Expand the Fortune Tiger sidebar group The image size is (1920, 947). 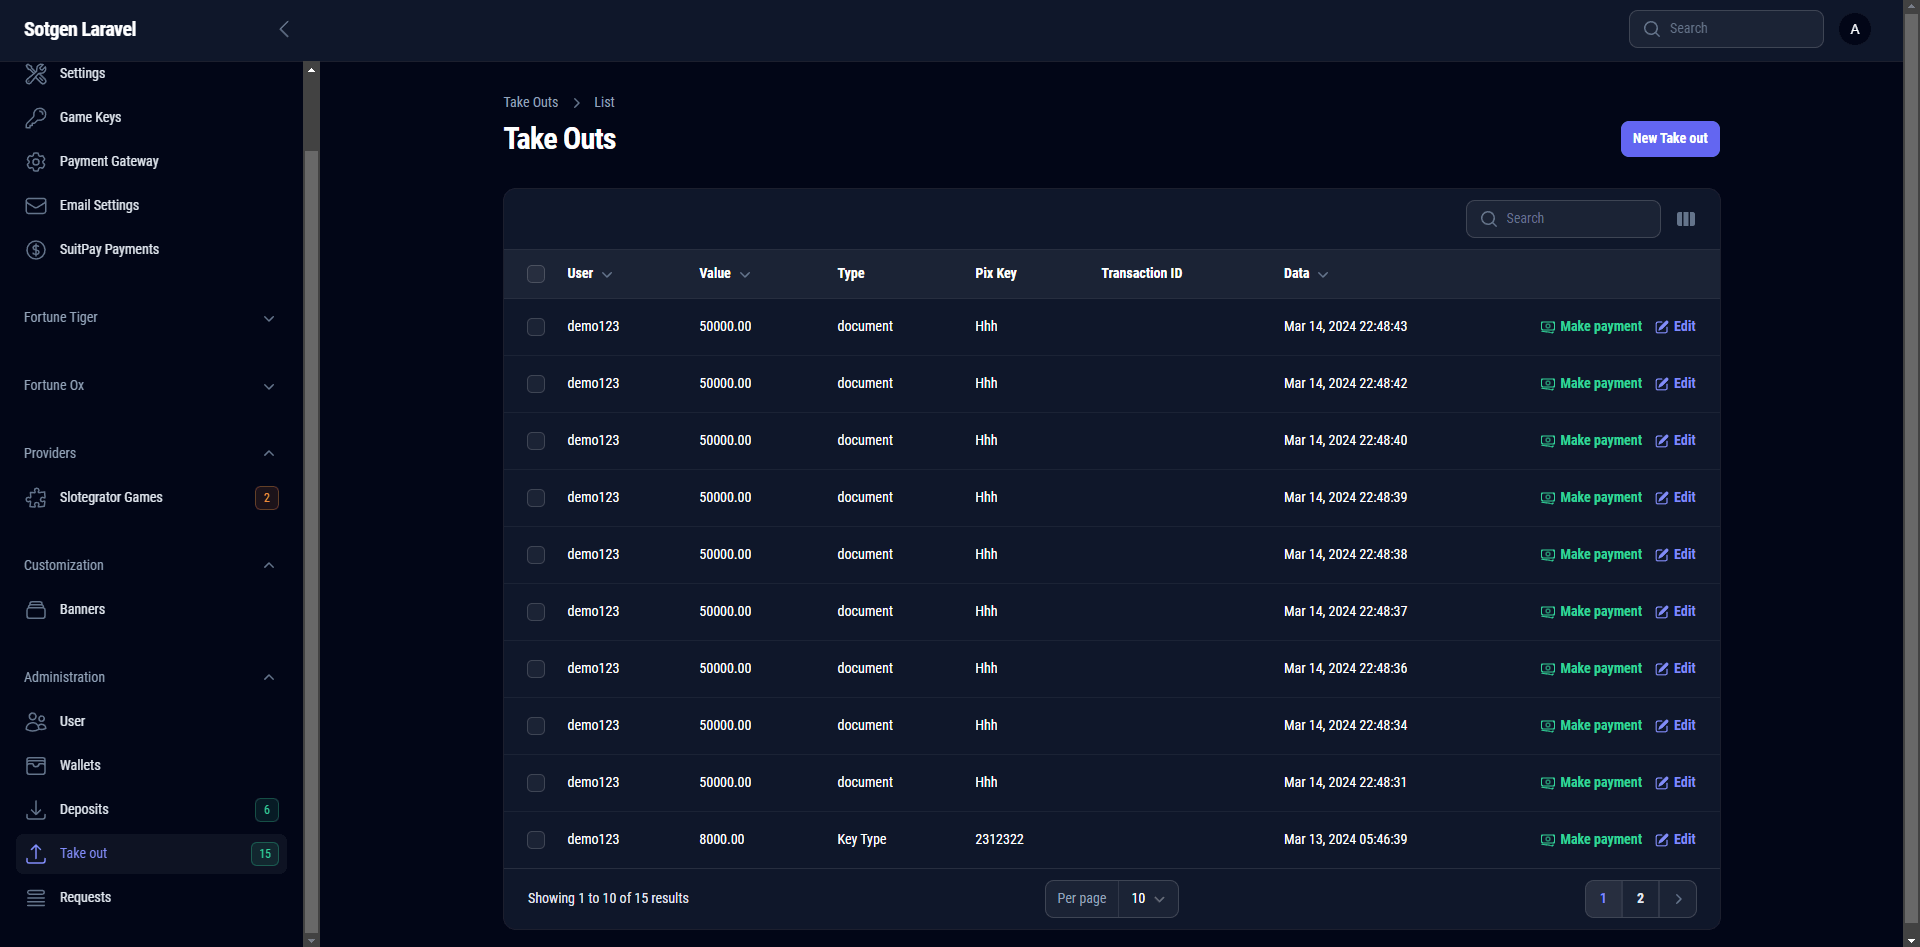point(268,318)
